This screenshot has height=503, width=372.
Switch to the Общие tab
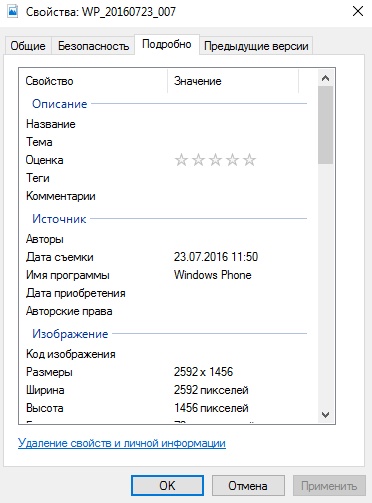point(28,46)
